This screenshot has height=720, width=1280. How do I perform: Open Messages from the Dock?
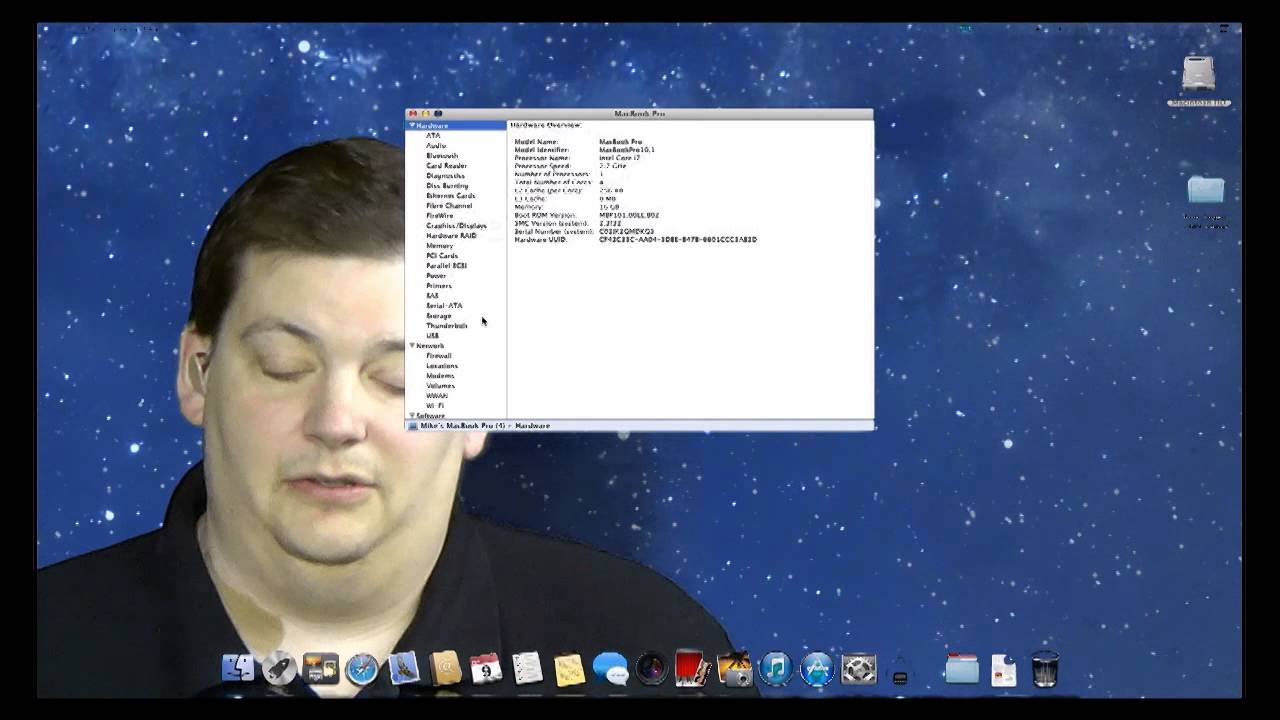612,667
